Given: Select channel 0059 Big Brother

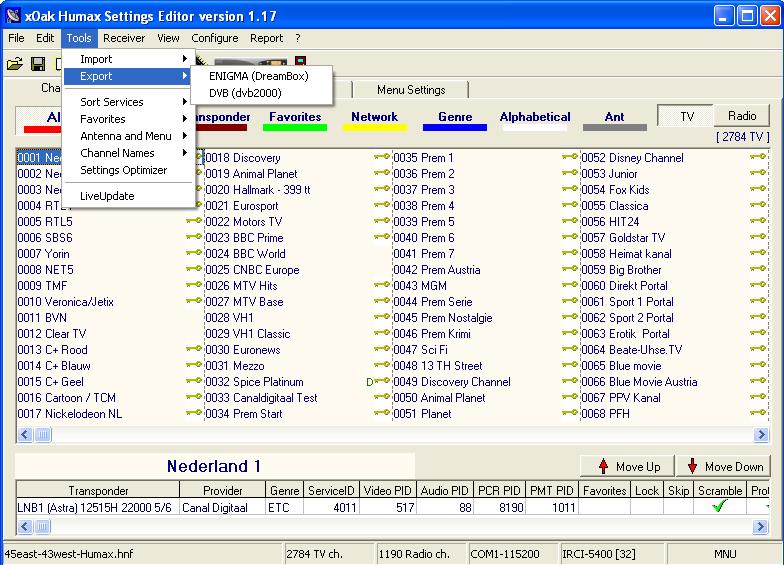Looking at the screenshot, I should pos(622,270).
